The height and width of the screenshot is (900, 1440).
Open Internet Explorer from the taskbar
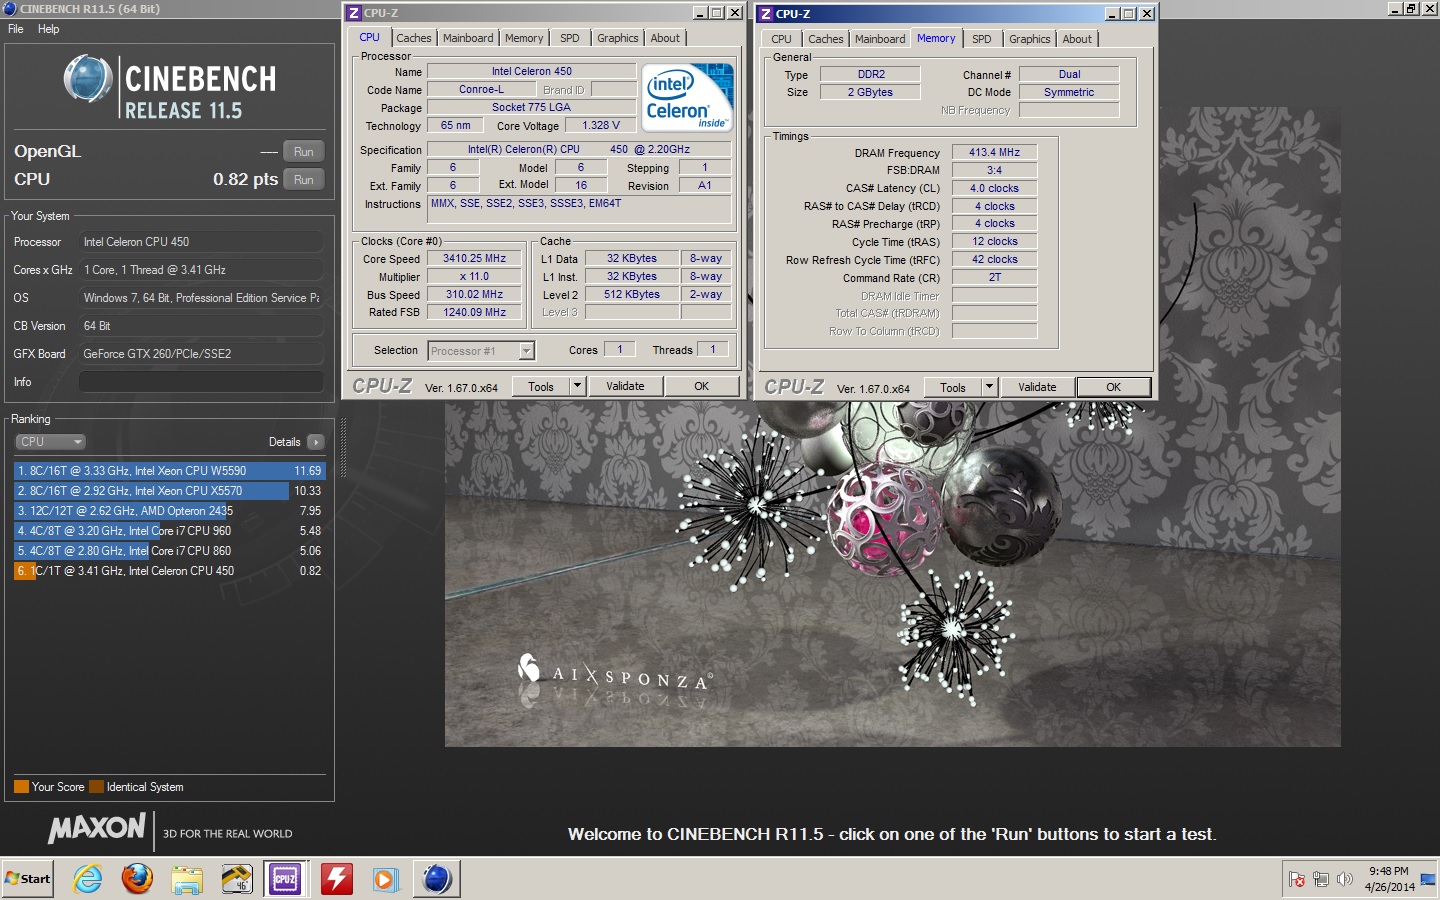pyautogui.click(x=88, y=879)
